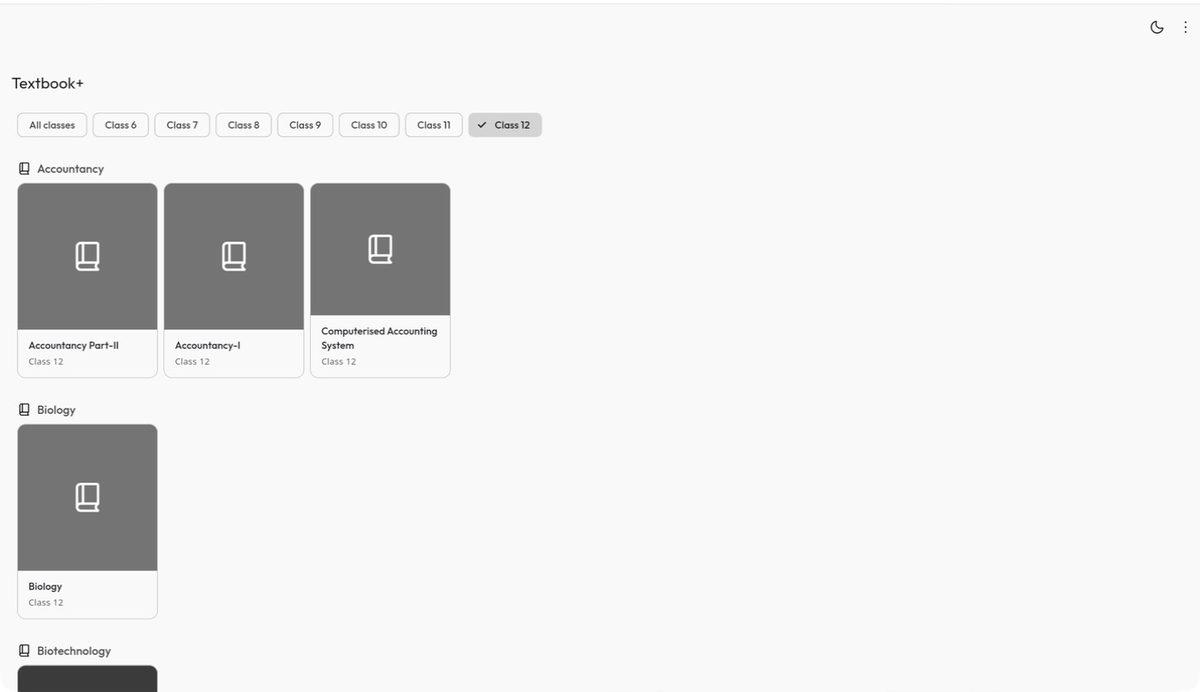The image size is (1200, 692).
Task: Select the Biotechnology section heading
Action: [74, 651]
